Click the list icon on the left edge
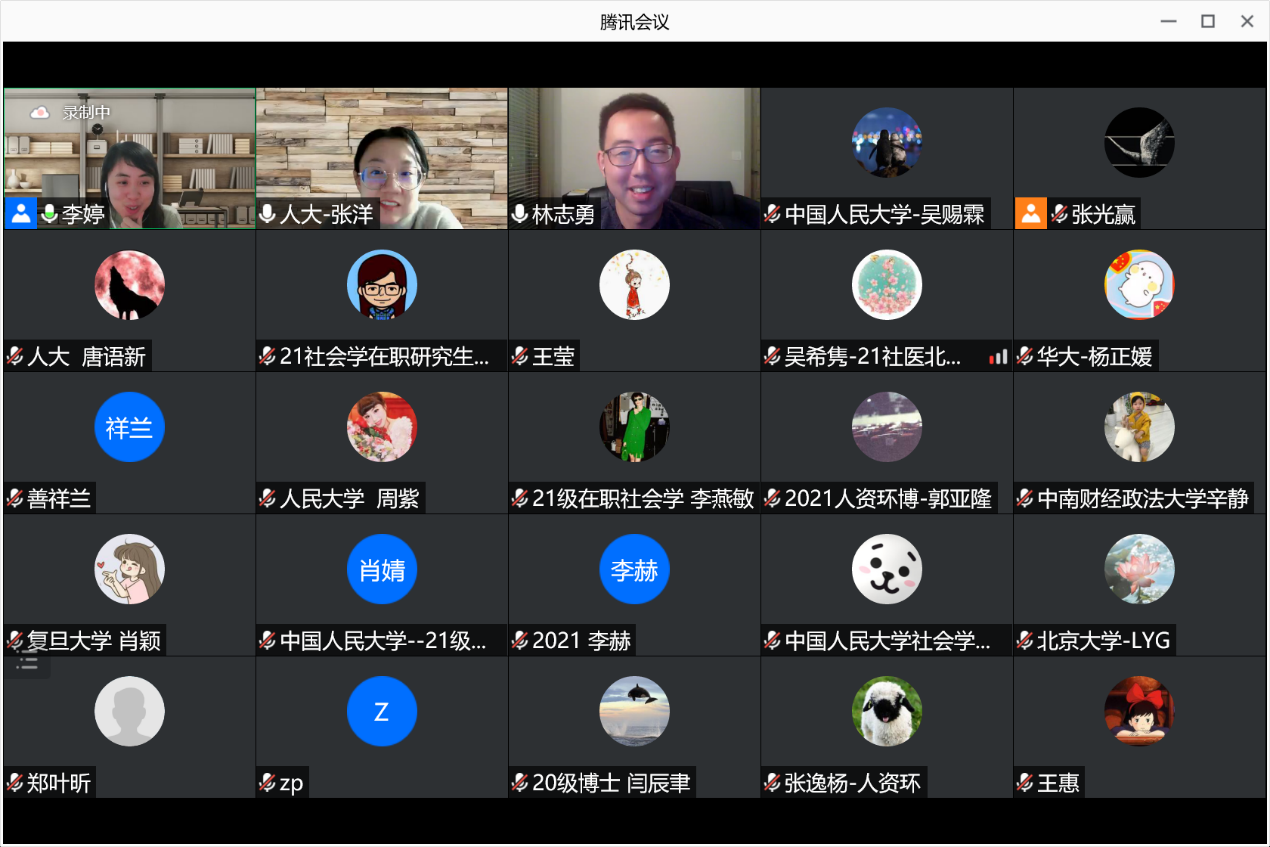The height and width of the screenshot is (847, 1270). point(27,662)
